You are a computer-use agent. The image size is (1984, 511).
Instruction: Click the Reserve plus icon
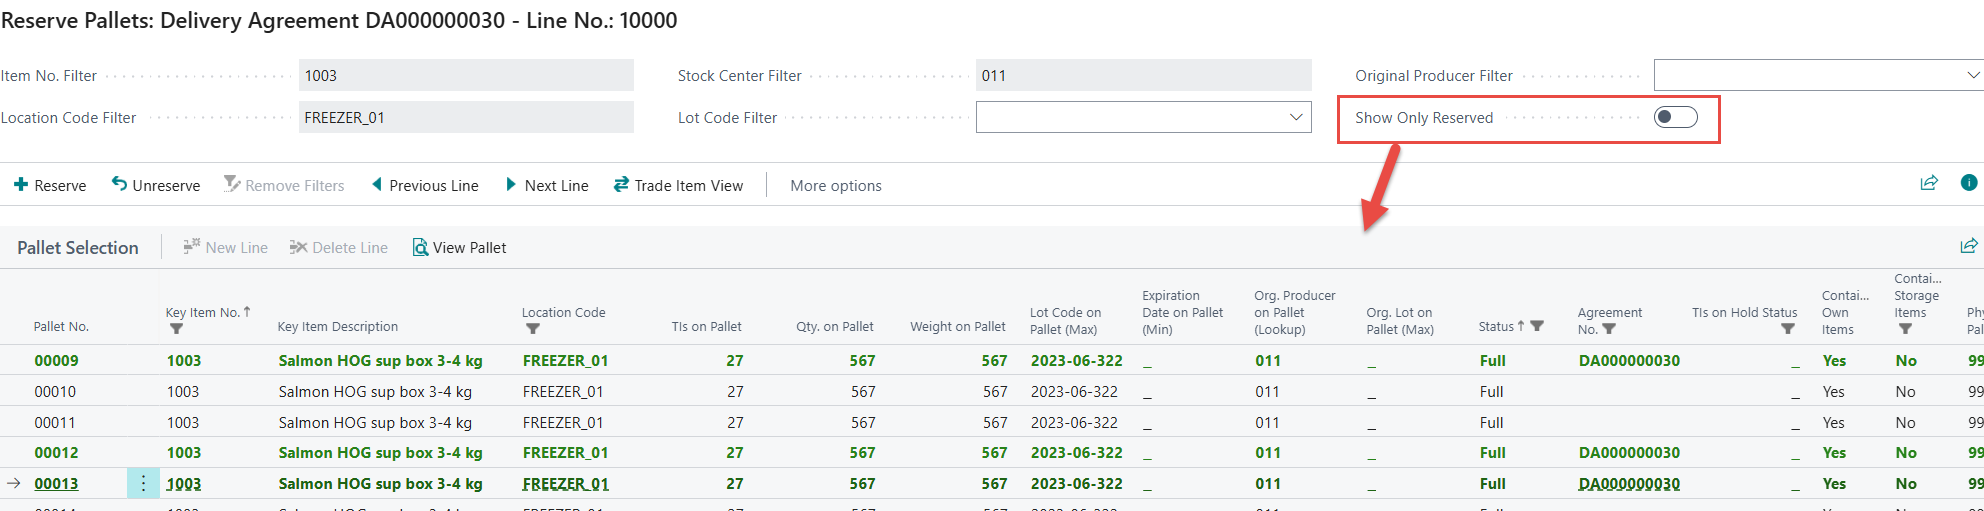pyautogui.click(x=20, y=185)
